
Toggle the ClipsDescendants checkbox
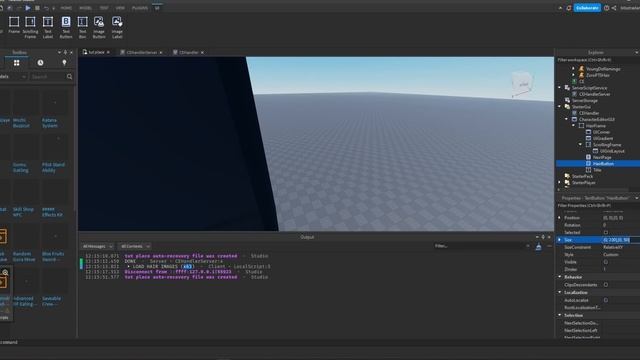coord(606,285)
